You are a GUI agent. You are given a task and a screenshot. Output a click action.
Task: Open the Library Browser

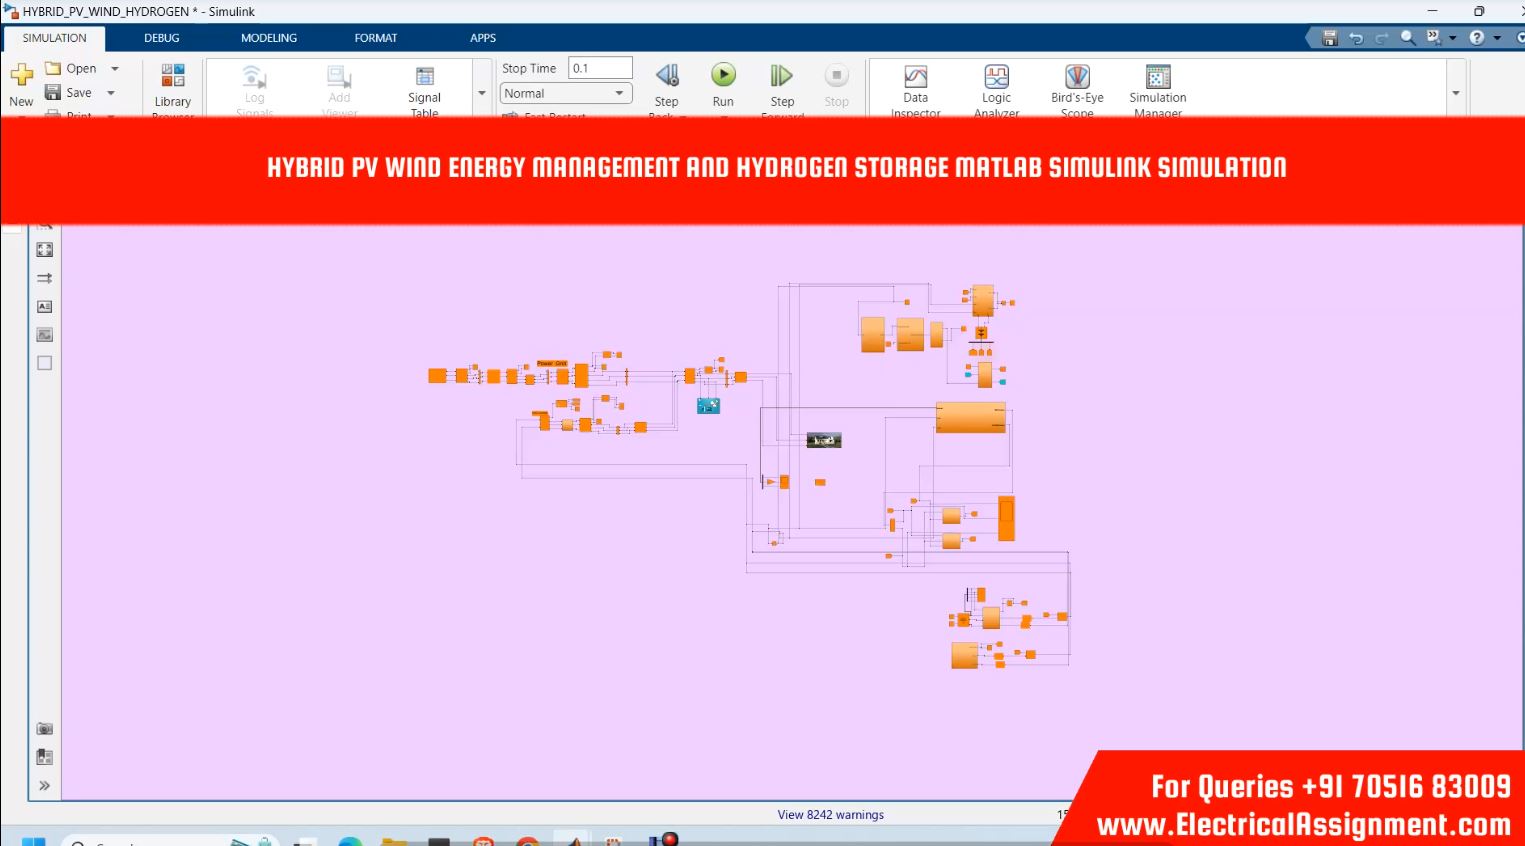point(172,85)
